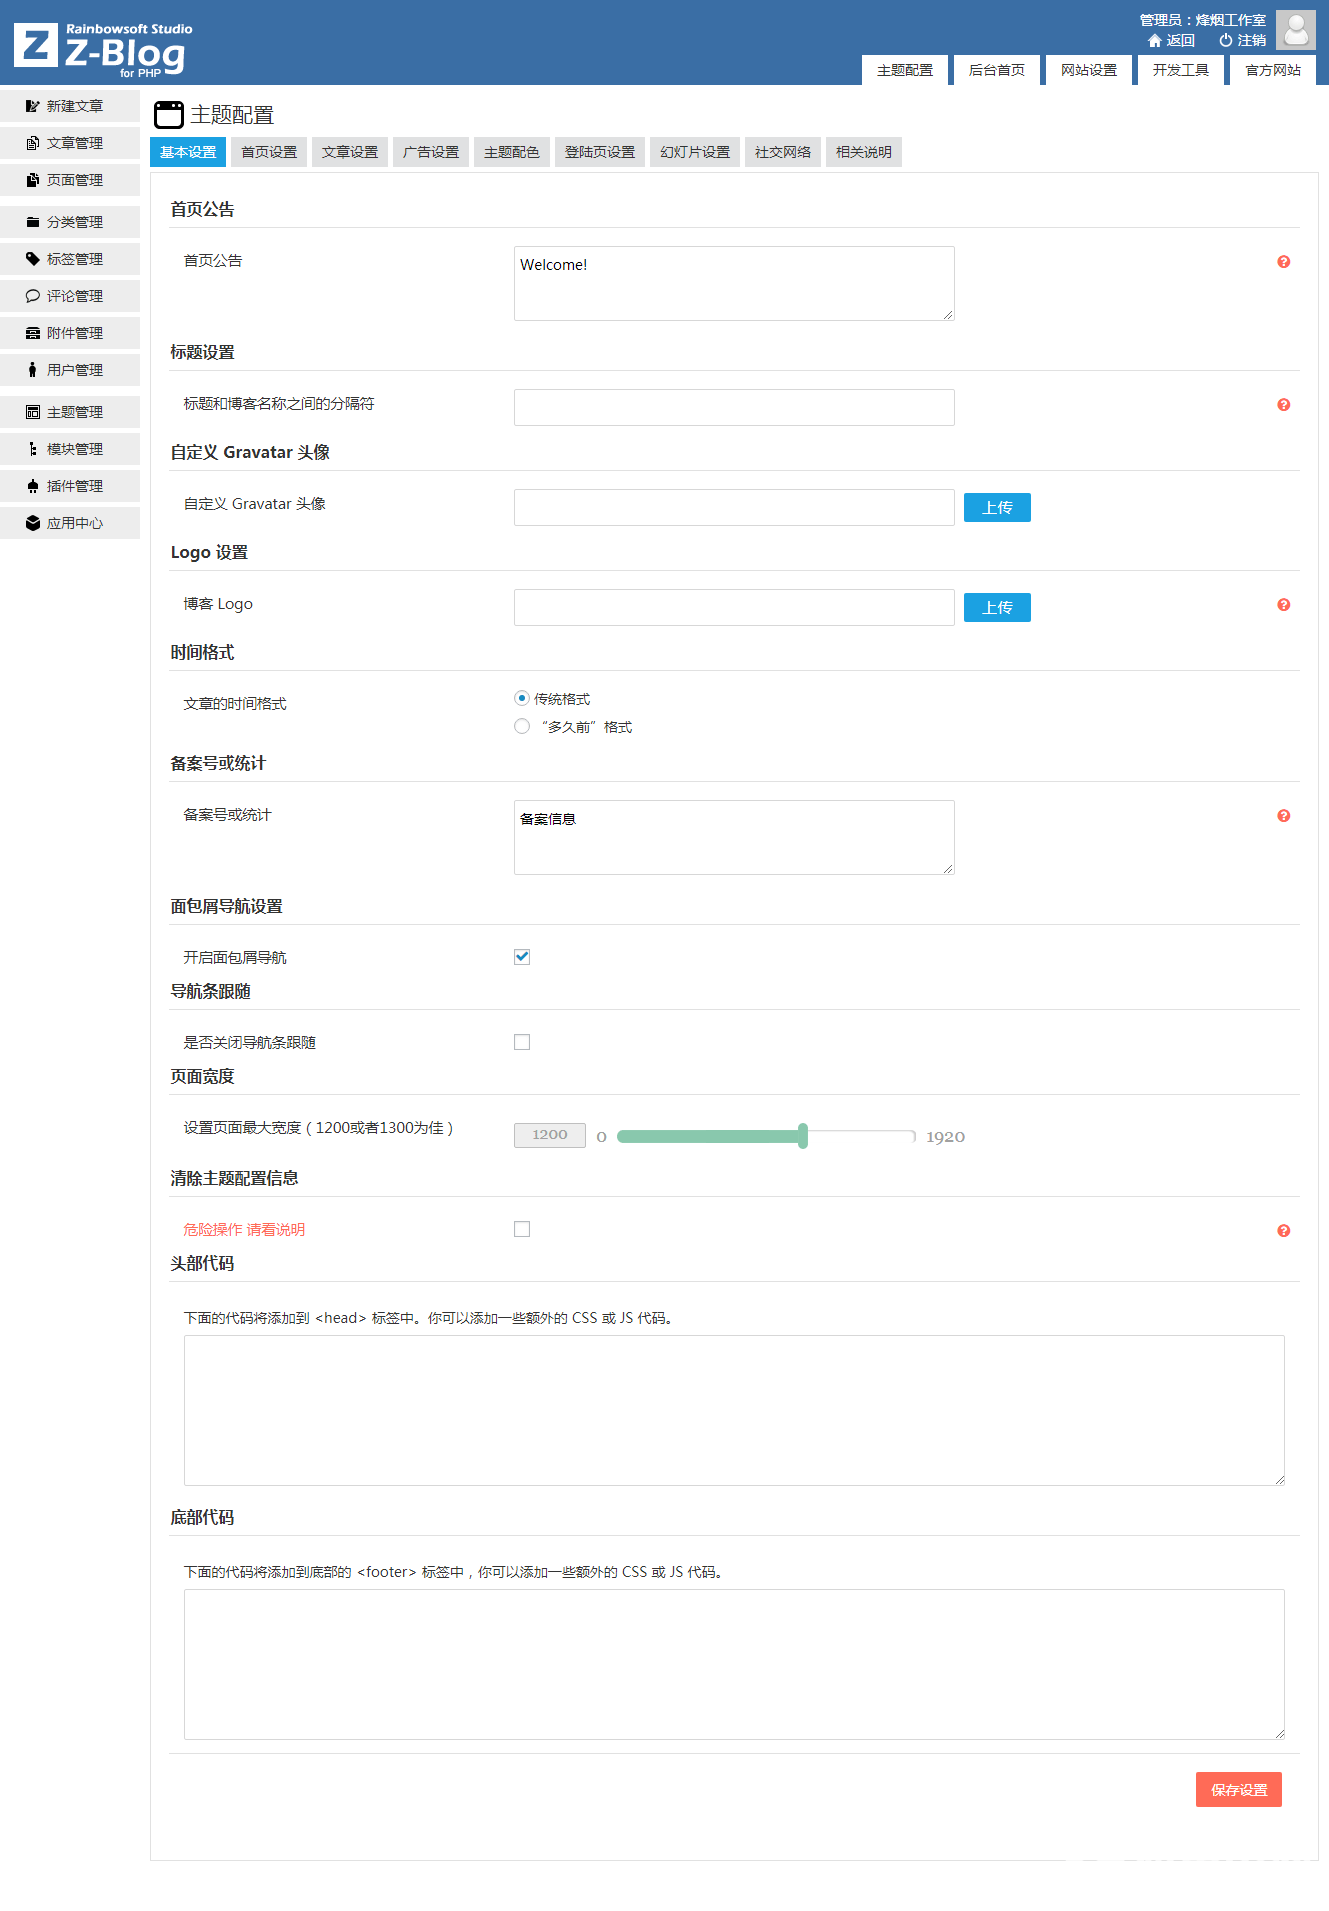The image size is (1329, 1911).
Task: Switch to 基本设置 tab
Action: [x=188, y=152]
